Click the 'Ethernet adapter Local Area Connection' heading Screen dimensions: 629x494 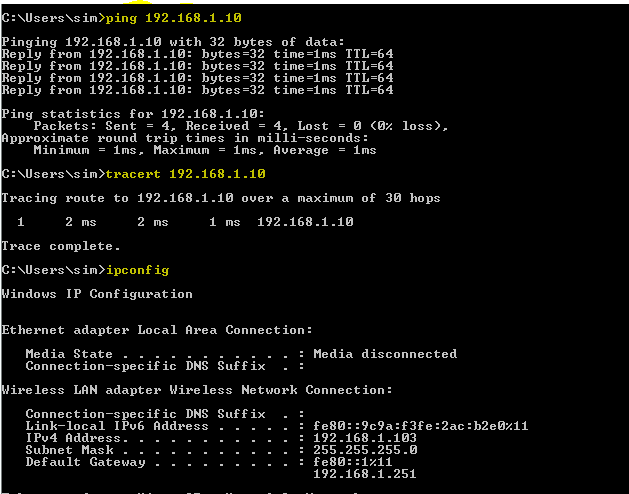(x=157, y=330)
